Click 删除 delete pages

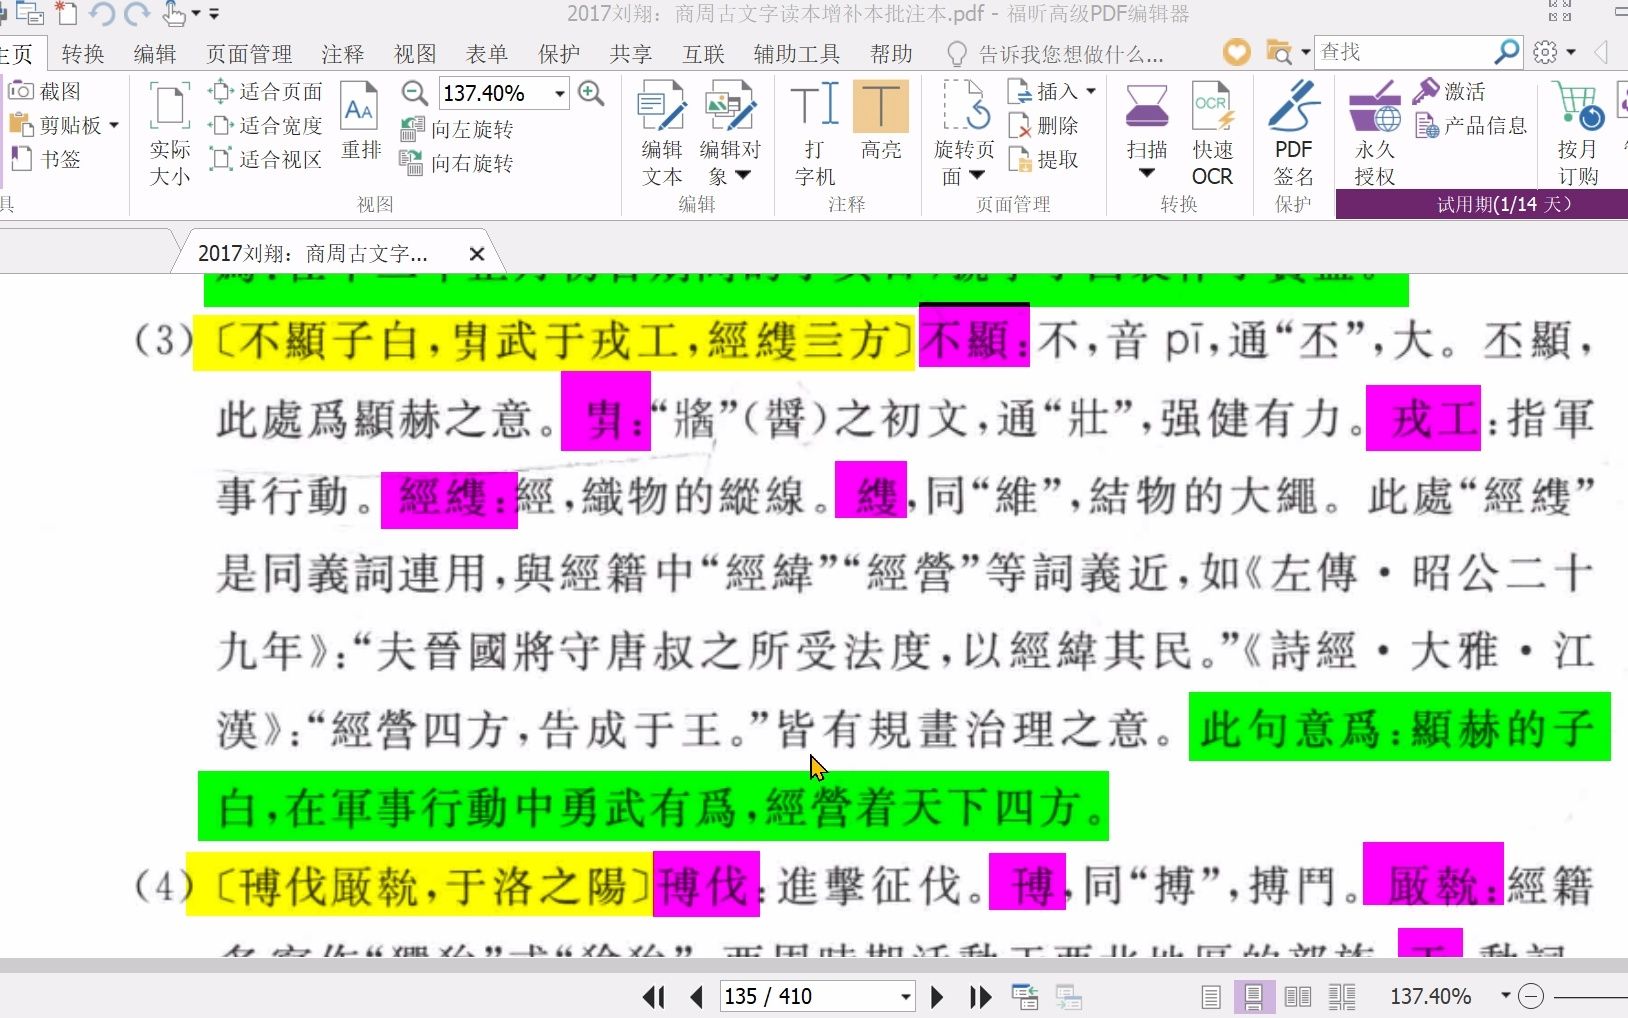click(1044, 125)
